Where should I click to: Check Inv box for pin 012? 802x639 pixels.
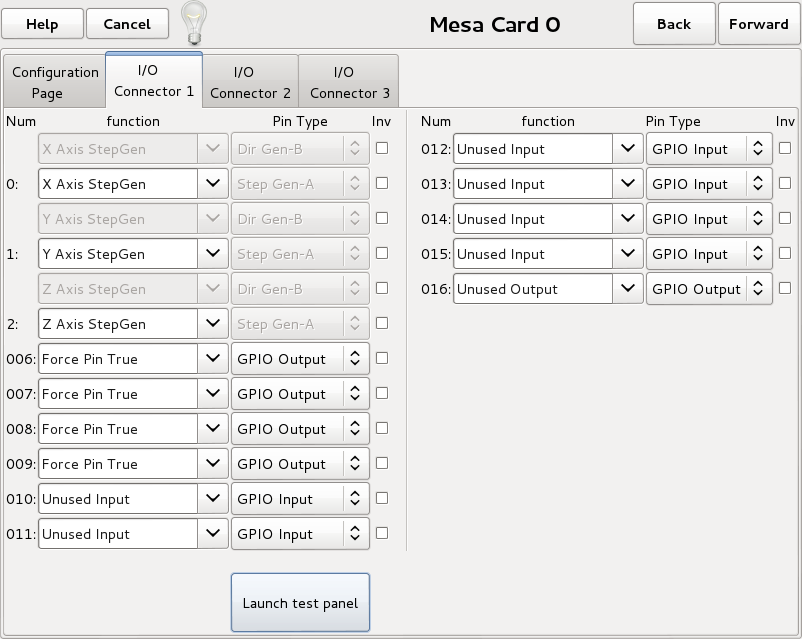785,148
